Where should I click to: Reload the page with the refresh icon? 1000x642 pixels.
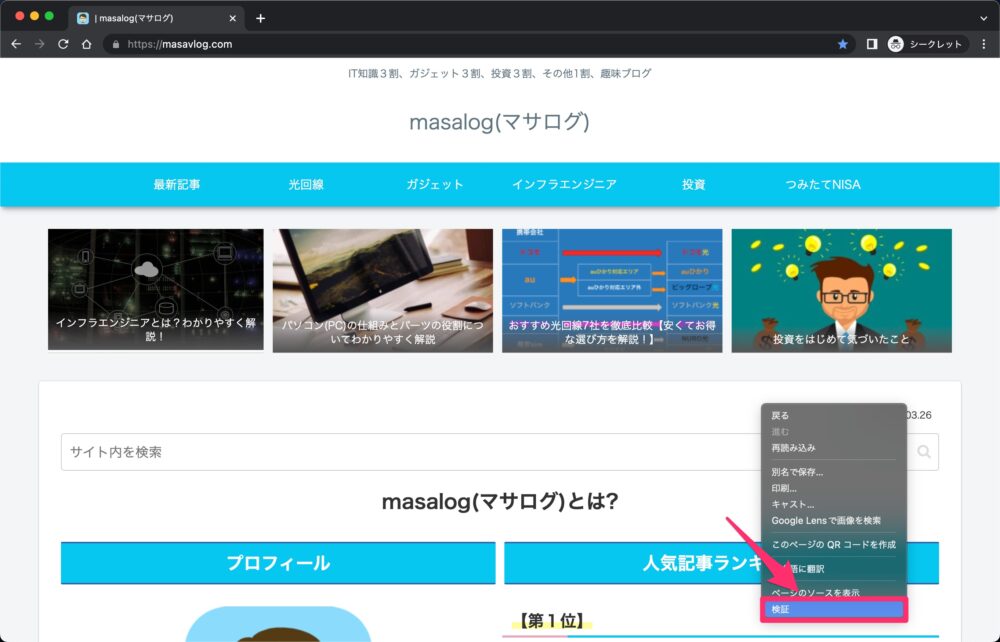(x=63, y=44)
